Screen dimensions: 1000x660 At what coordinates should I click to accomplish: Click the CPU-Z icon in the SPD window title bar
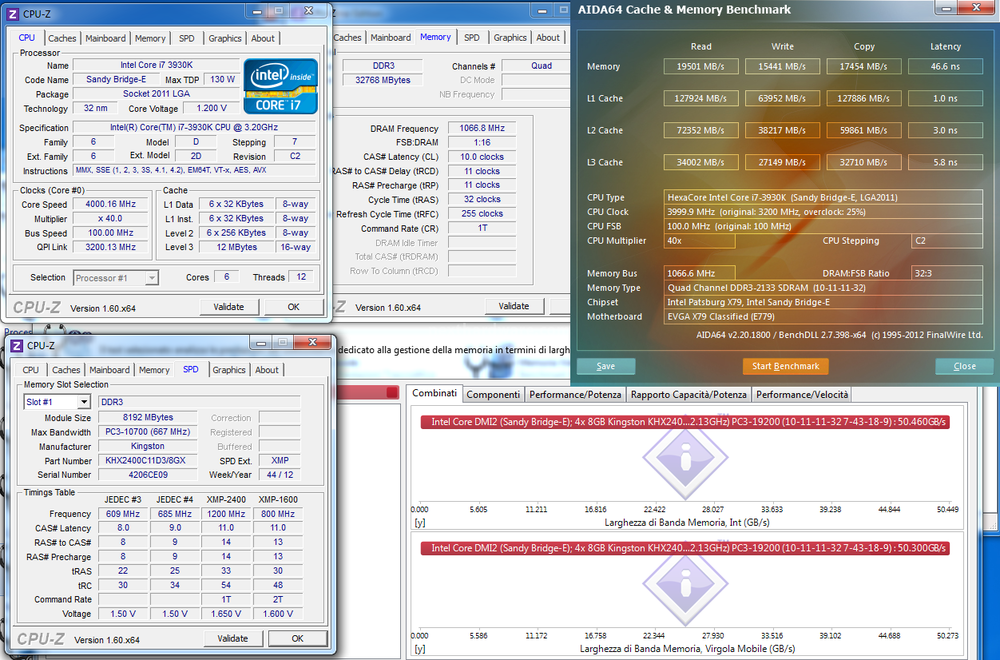[17, 346]
